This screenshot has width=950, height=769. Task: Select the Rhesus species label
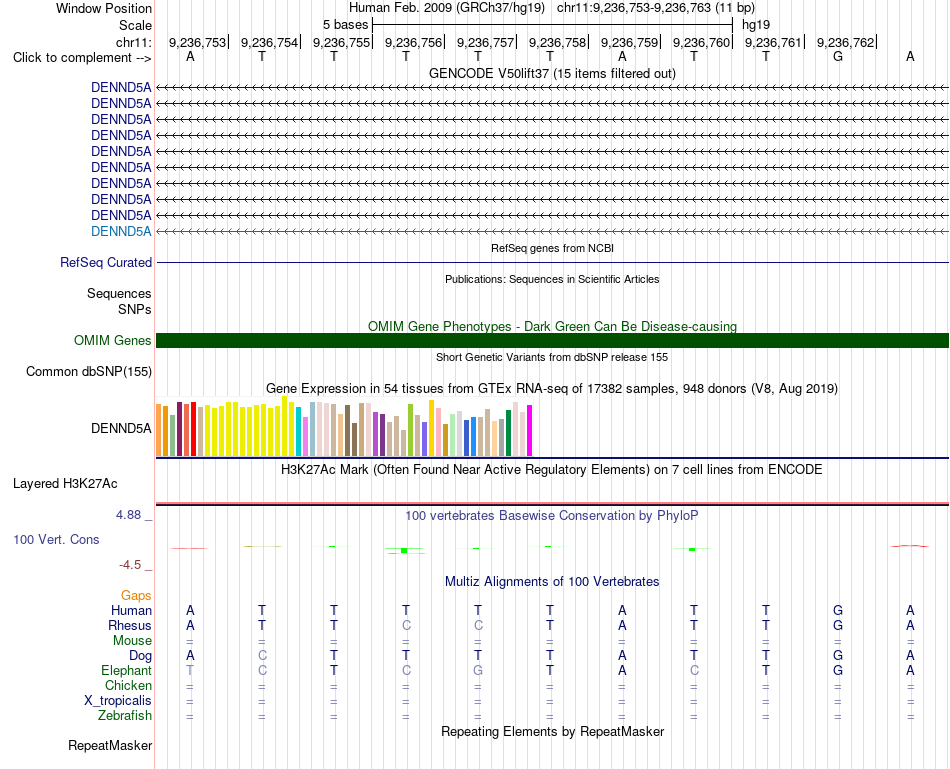click(130, 625)
